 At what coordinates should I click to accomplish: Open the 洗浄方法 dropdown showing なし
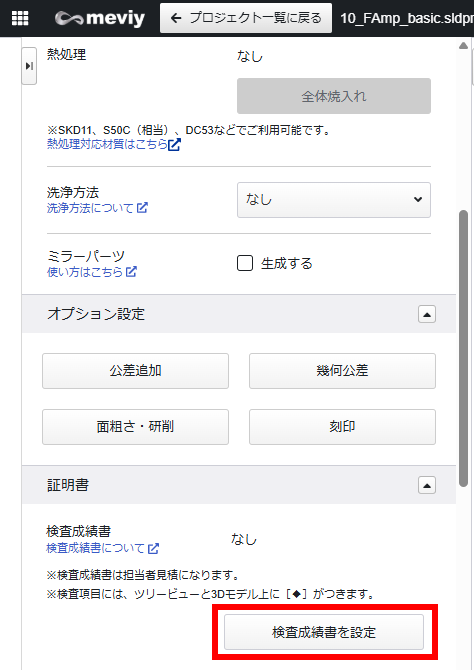334,200
